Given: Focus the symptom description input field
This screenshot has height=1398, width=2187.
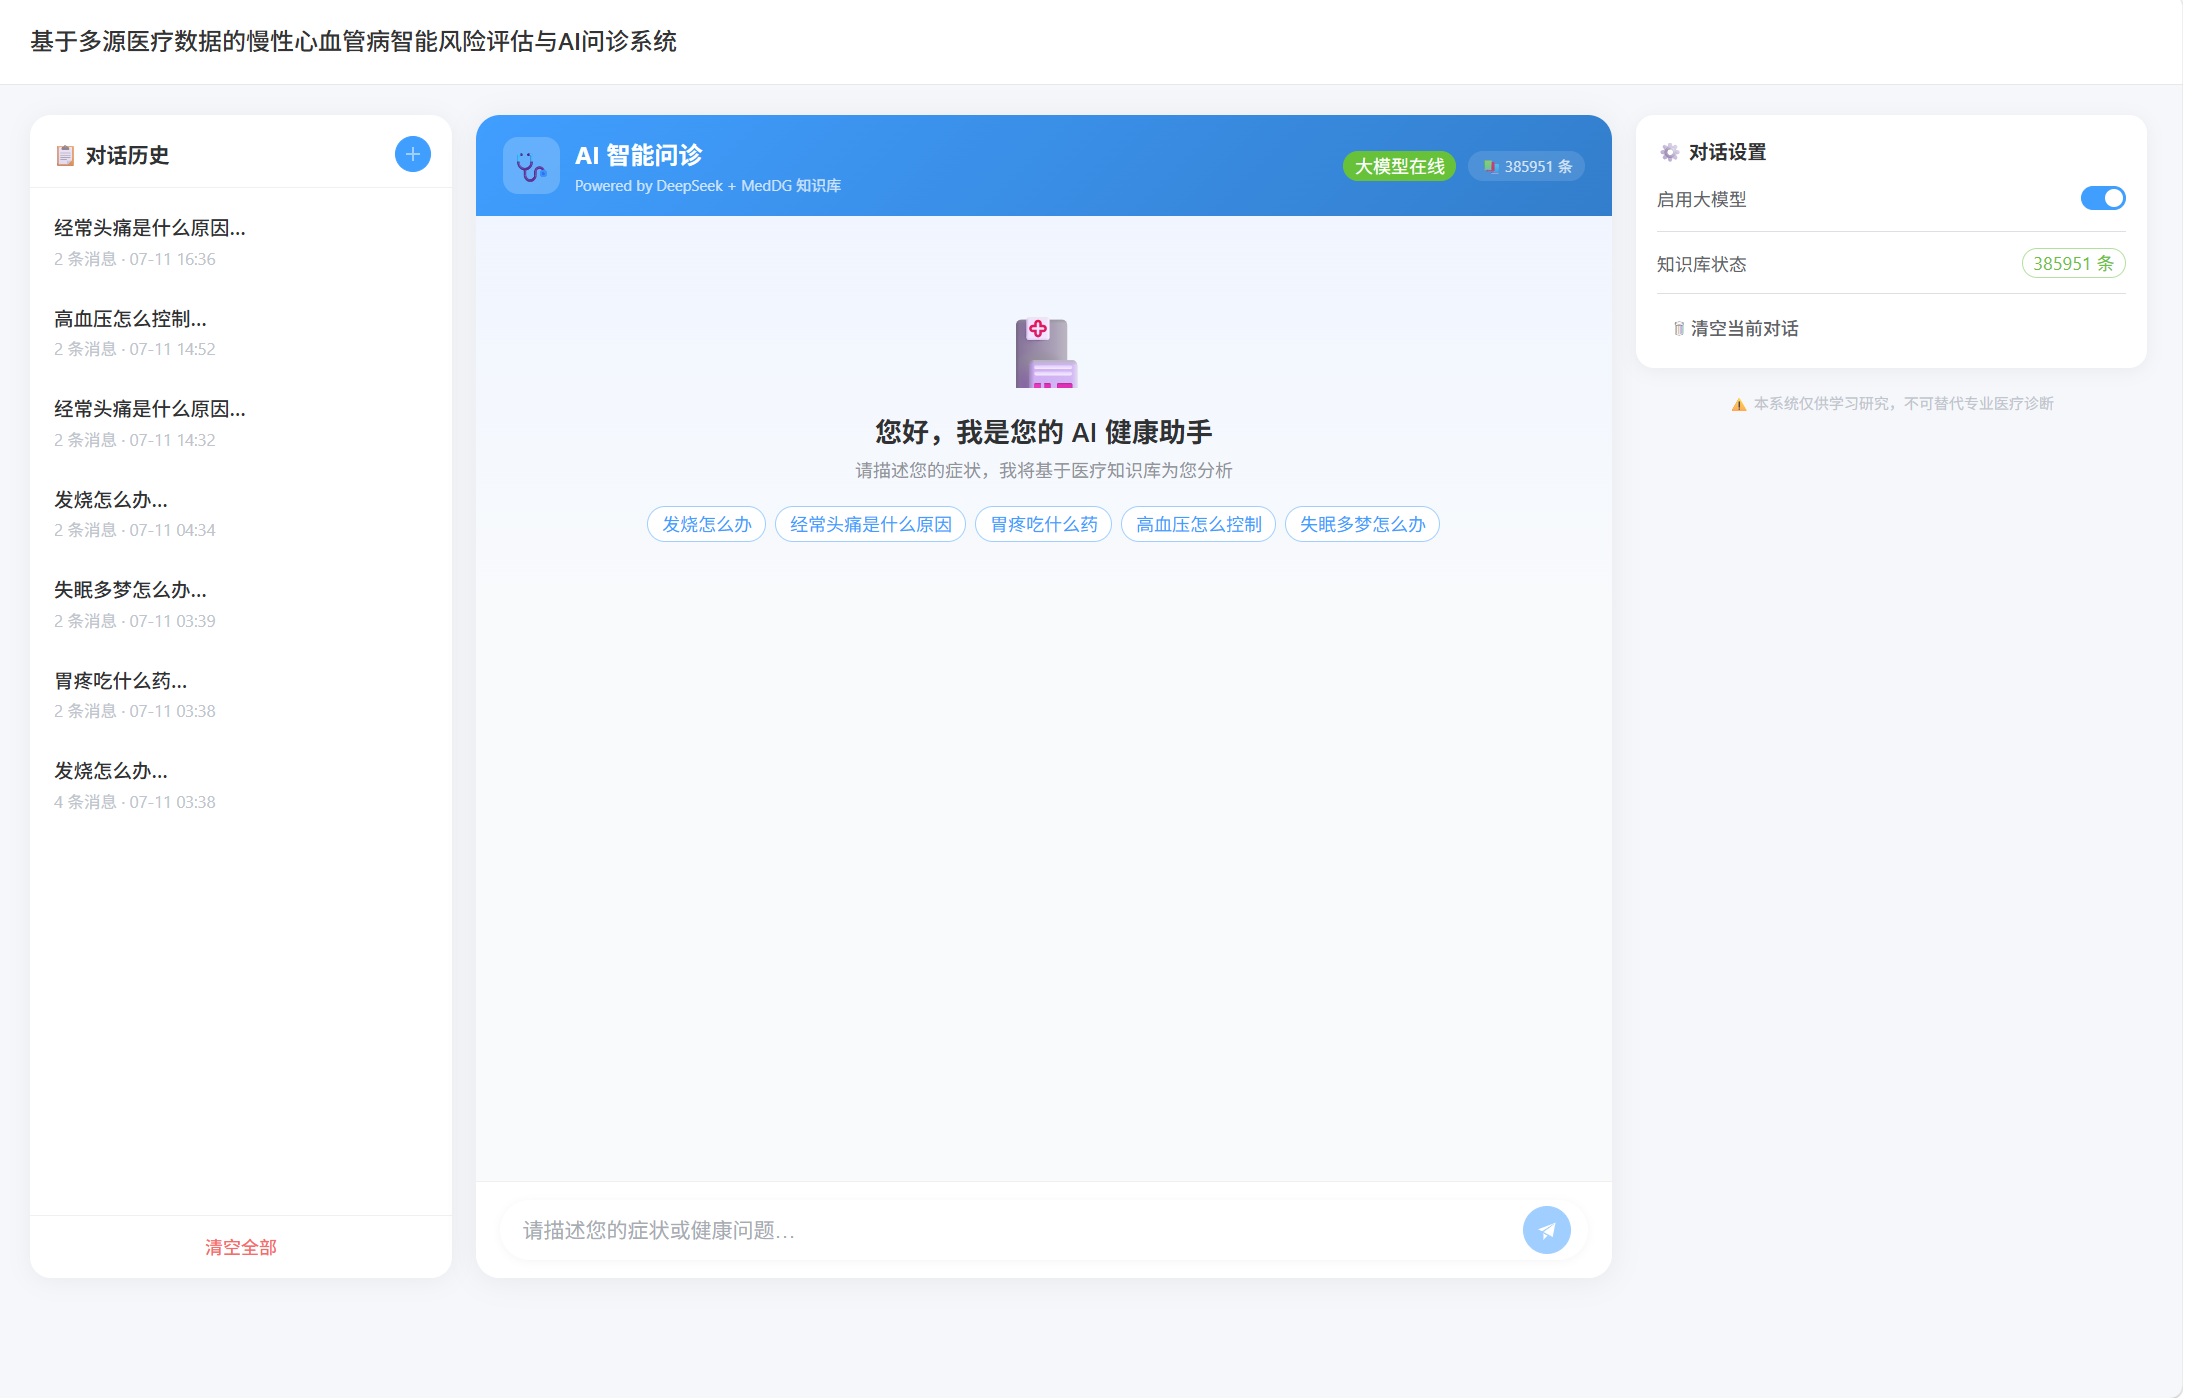Looking at the screenshot, I should point(1010,1230).
